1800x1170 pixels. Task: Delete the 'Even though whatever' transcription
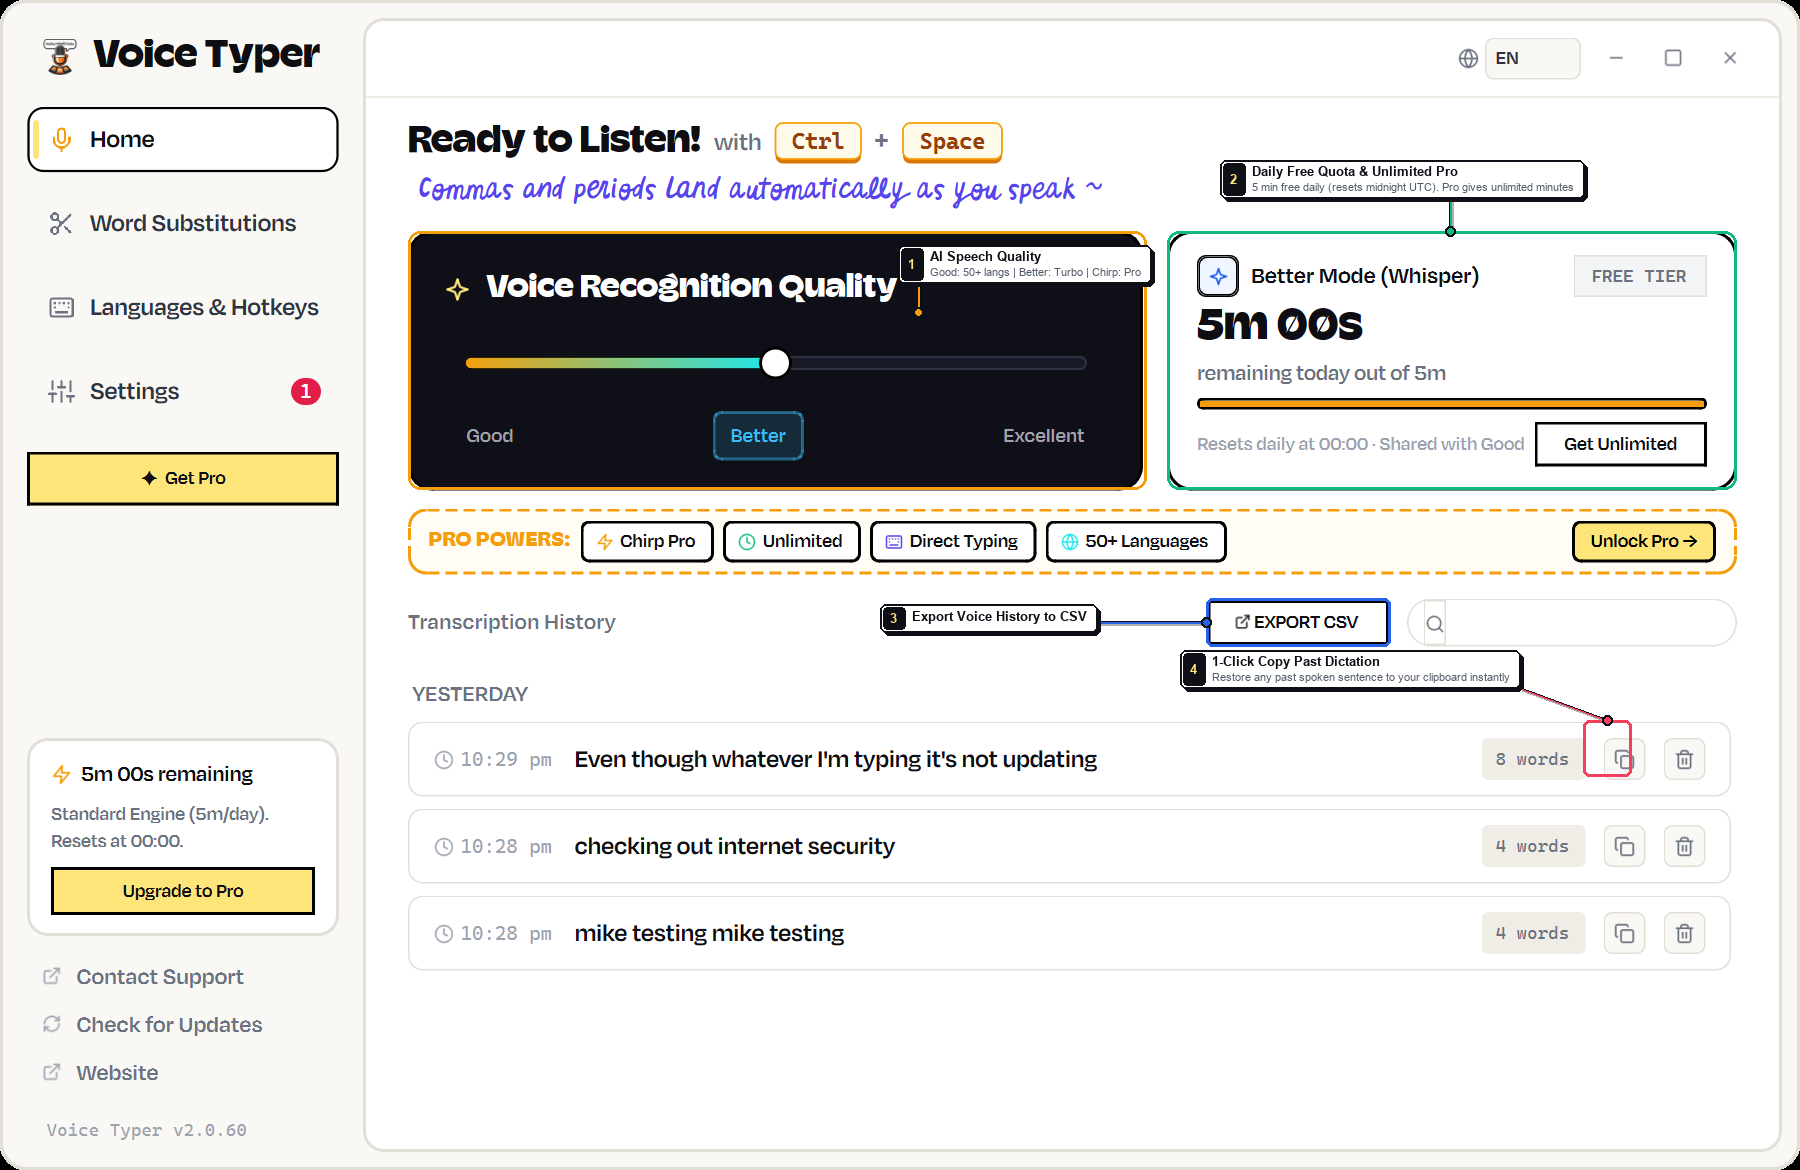(x=1684, y=760)
